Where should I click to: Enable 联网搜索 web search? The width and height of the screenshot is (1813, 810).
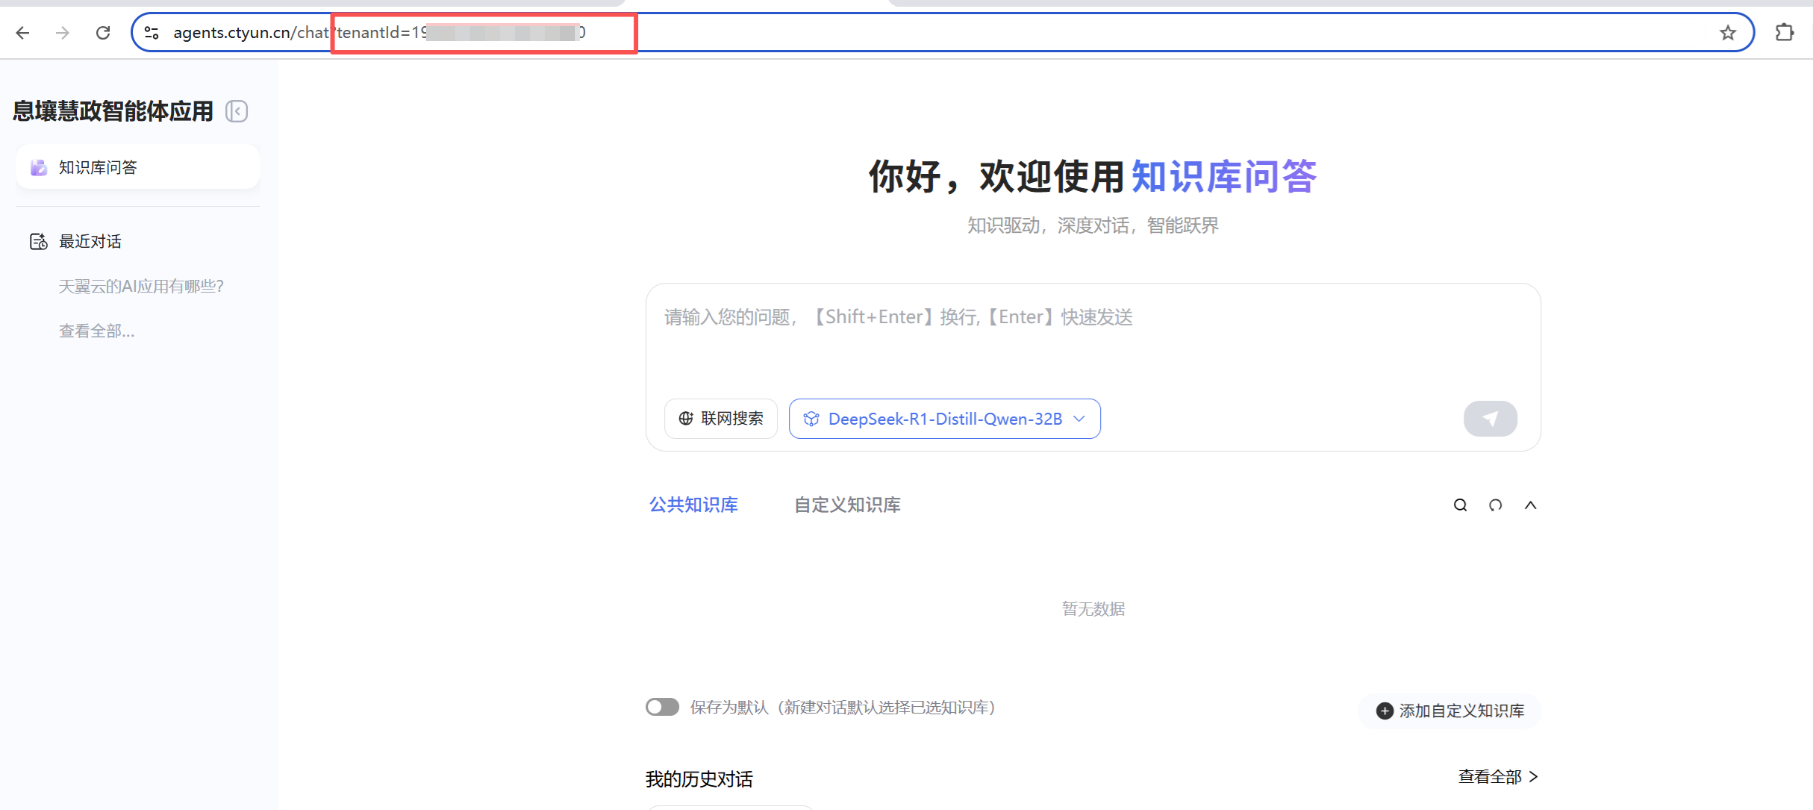click(721, 419)
